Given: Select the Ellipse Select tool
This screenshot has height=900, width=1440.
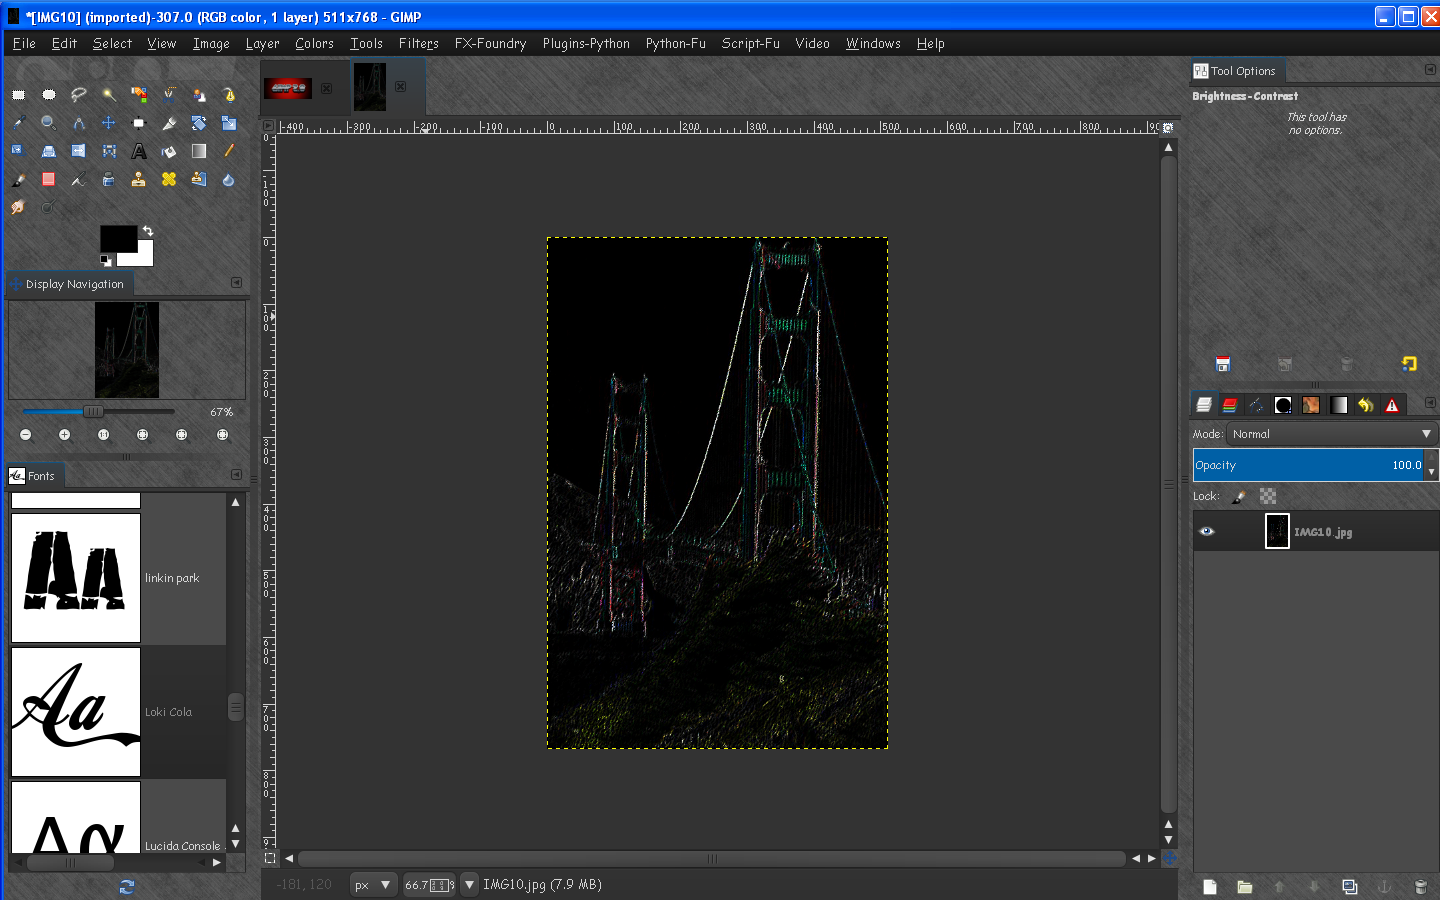Looking at the screenshot, I should tap(48, 94).
